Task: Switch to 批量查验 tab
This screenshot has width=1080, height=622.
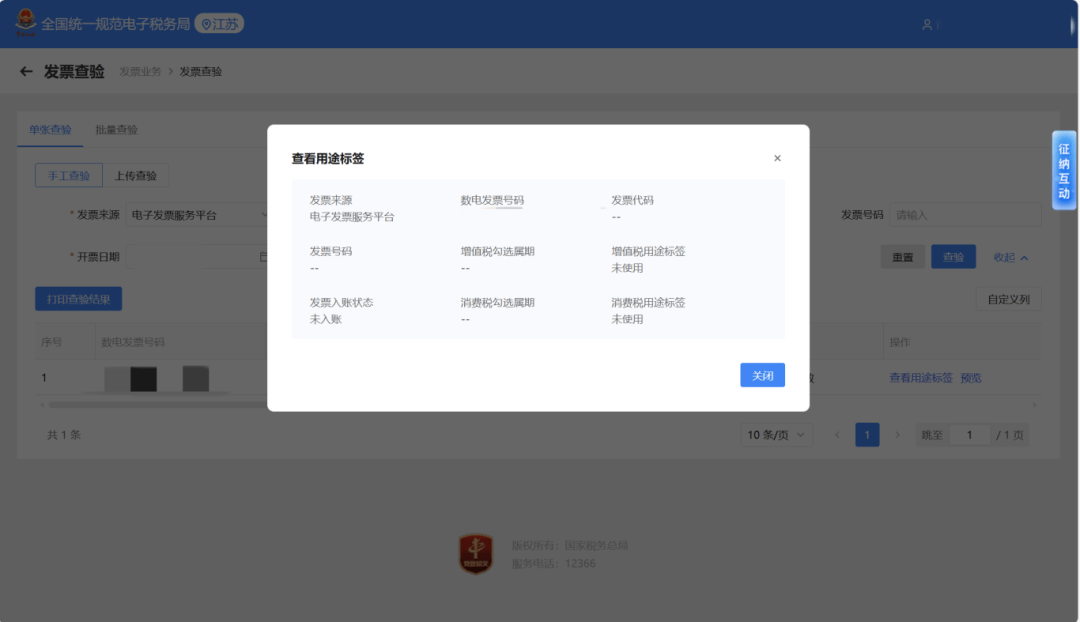Action: click(x=116, y=130)
